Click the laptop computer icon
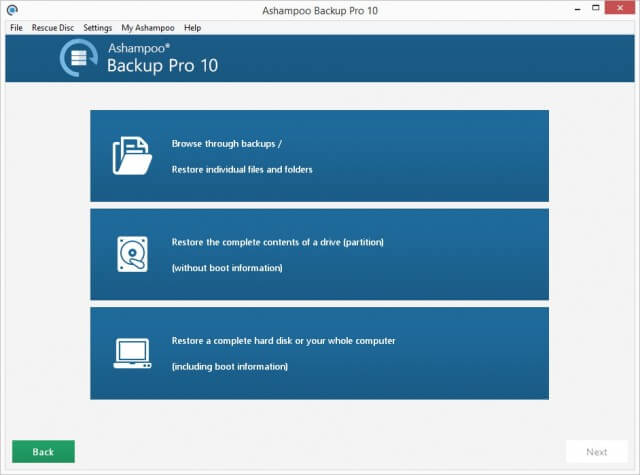Image resolution: width=640 pixels, height=475 pixels. click(132, 353)
